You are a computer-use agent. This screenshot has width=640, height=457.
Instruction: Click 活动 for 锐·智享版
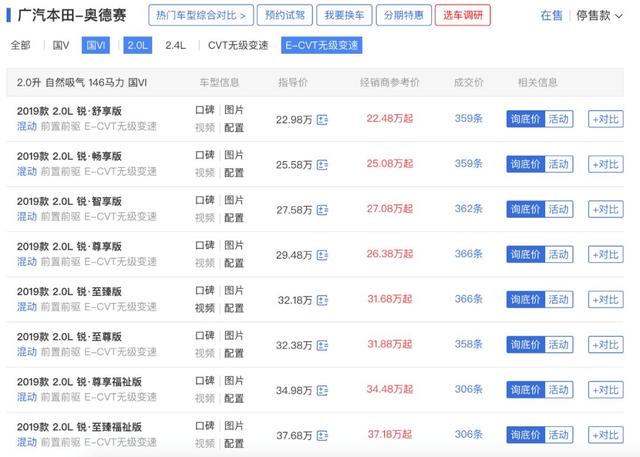click(x=559, y=209)
